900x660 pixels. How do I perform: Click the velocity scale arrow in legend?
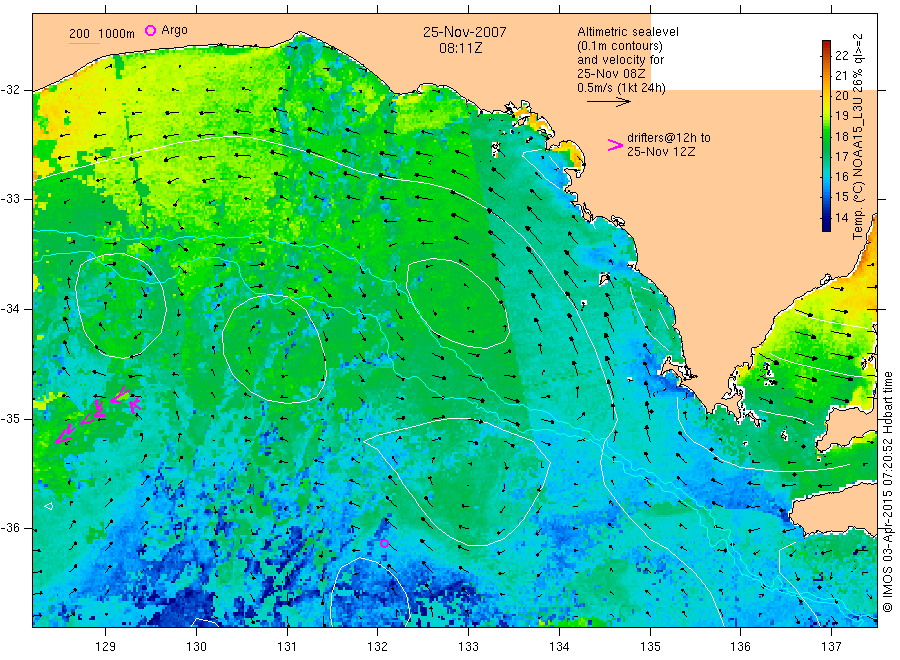(608, 102)
